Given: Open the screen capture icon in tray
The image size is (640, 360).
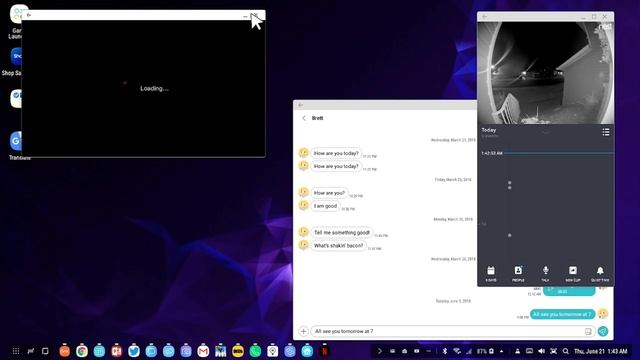Looking at the screenshot, I should point(553,351).
